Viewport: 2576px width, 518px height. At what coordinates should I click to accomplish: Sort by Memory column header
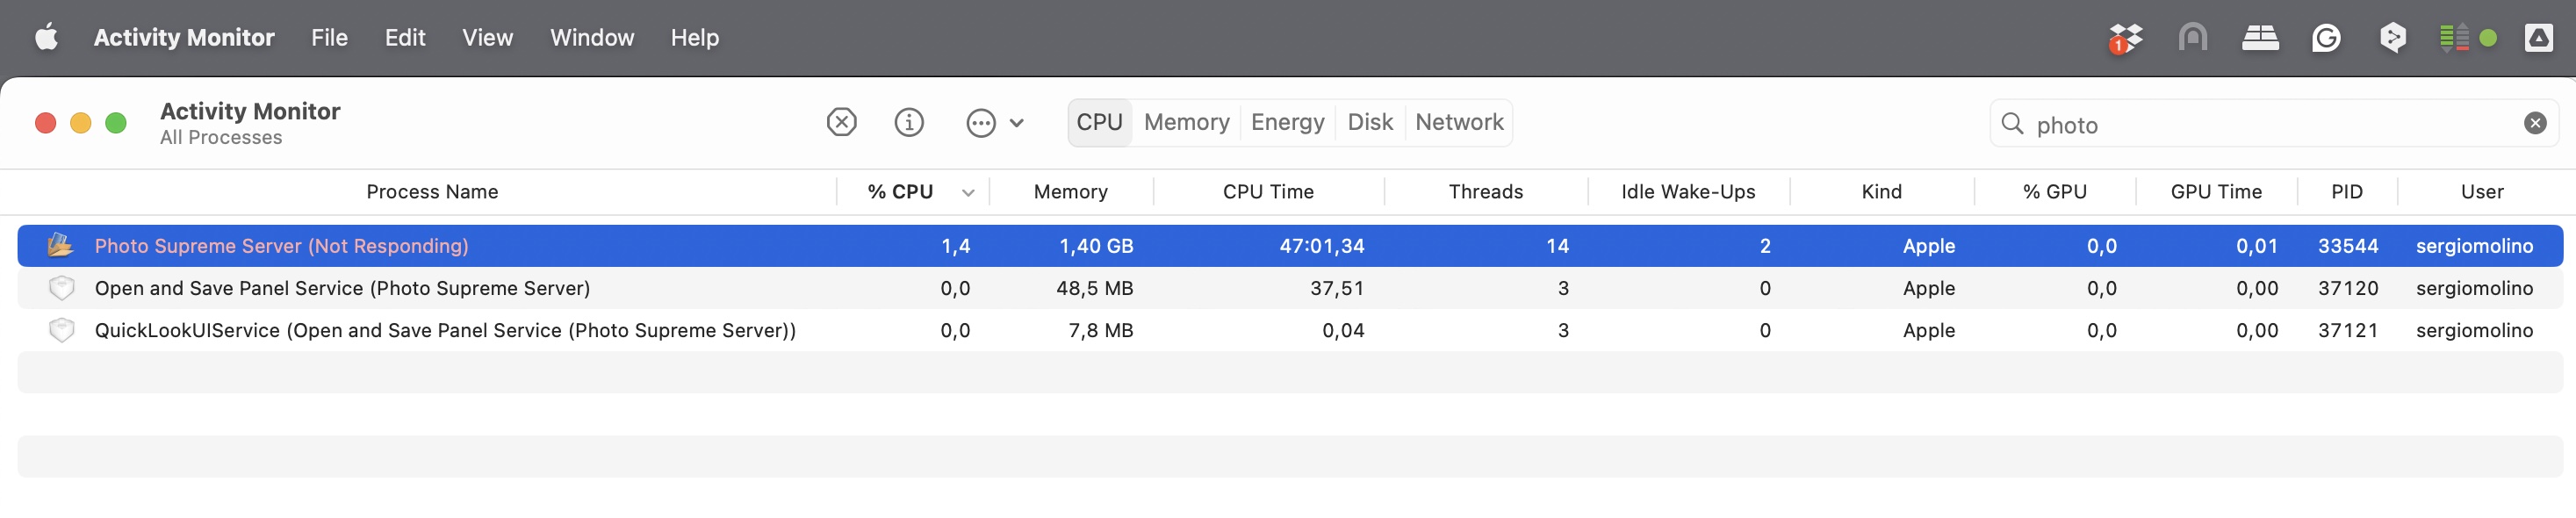click(1070, 192)
